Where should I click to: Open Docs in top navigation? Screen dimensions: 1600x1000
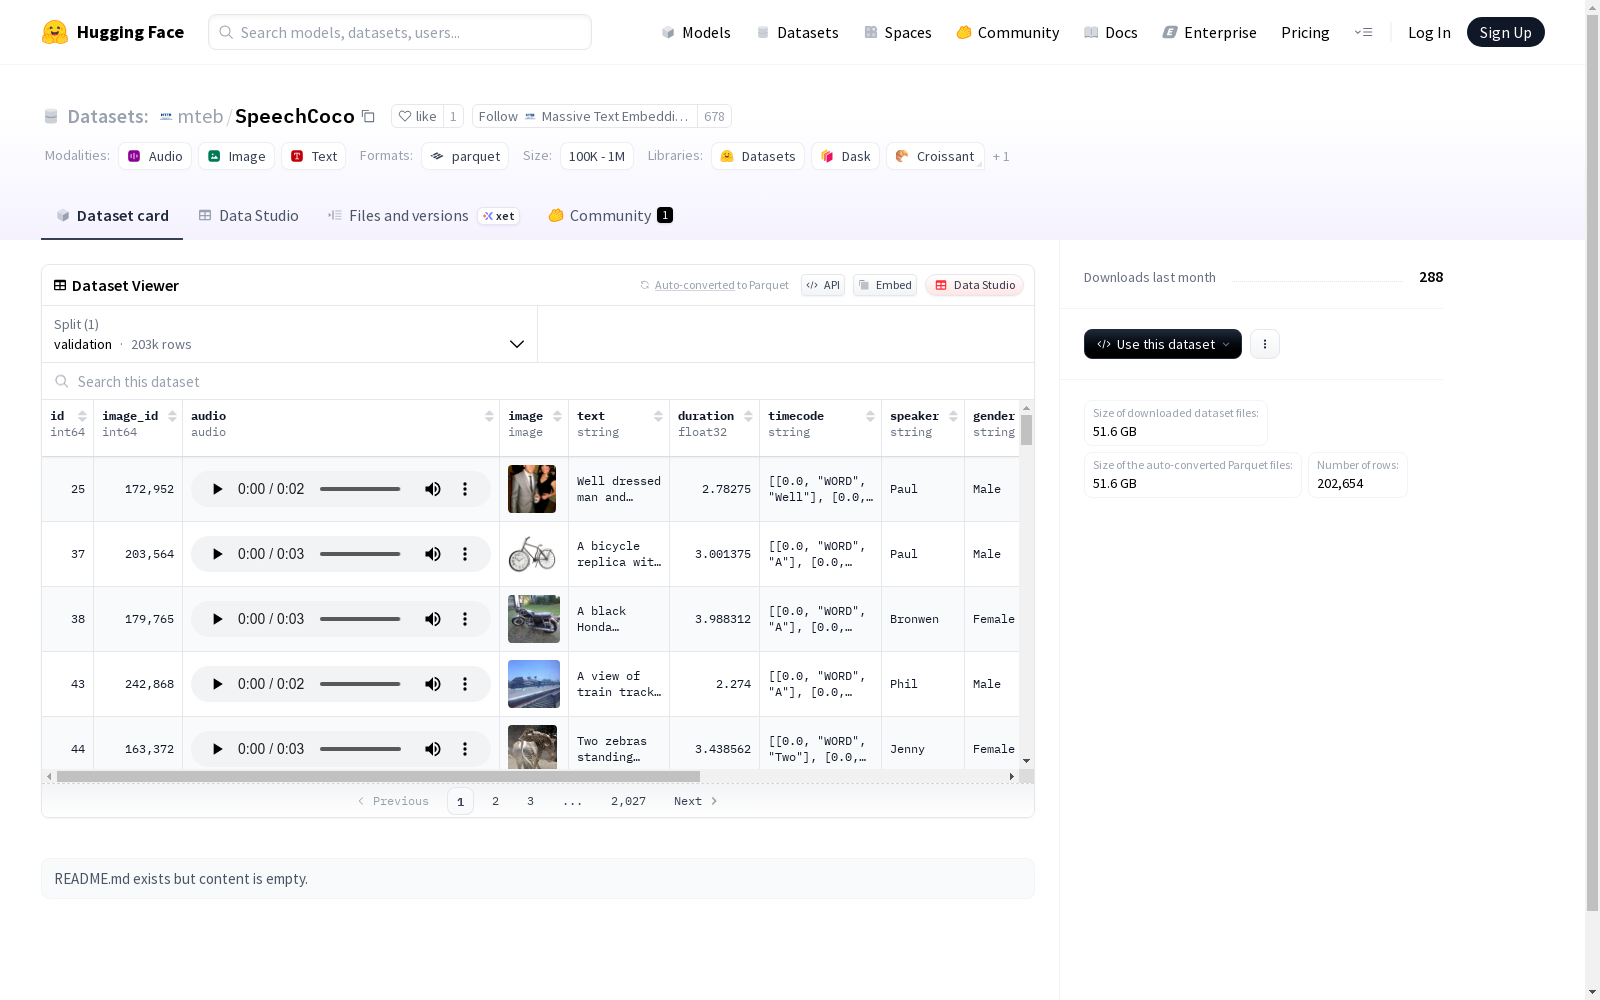(x=1111, y=32)
